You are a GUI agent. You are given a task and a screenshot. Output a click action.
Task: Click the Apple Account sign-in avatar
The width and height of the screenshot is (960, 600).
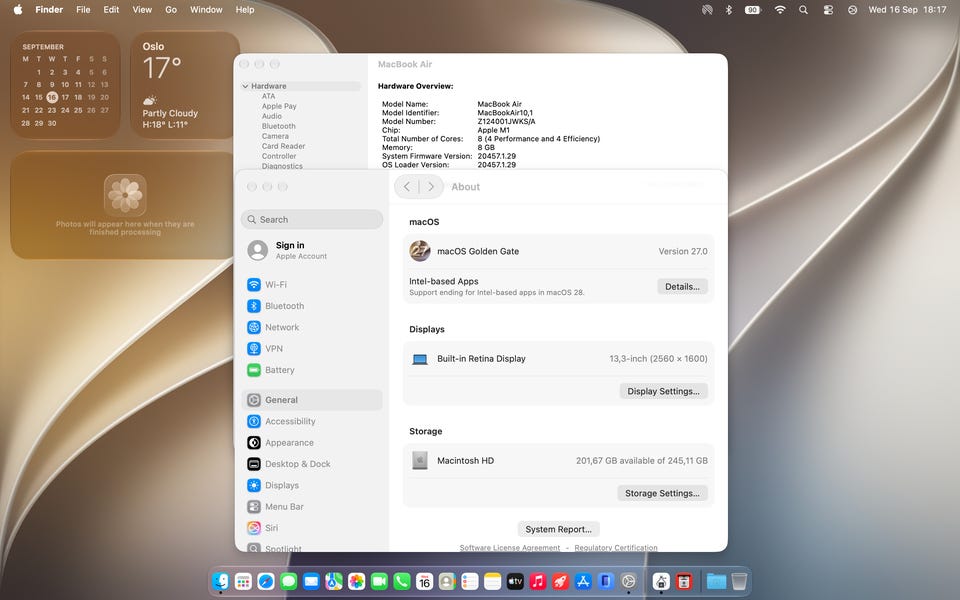(x=258, y=250)
